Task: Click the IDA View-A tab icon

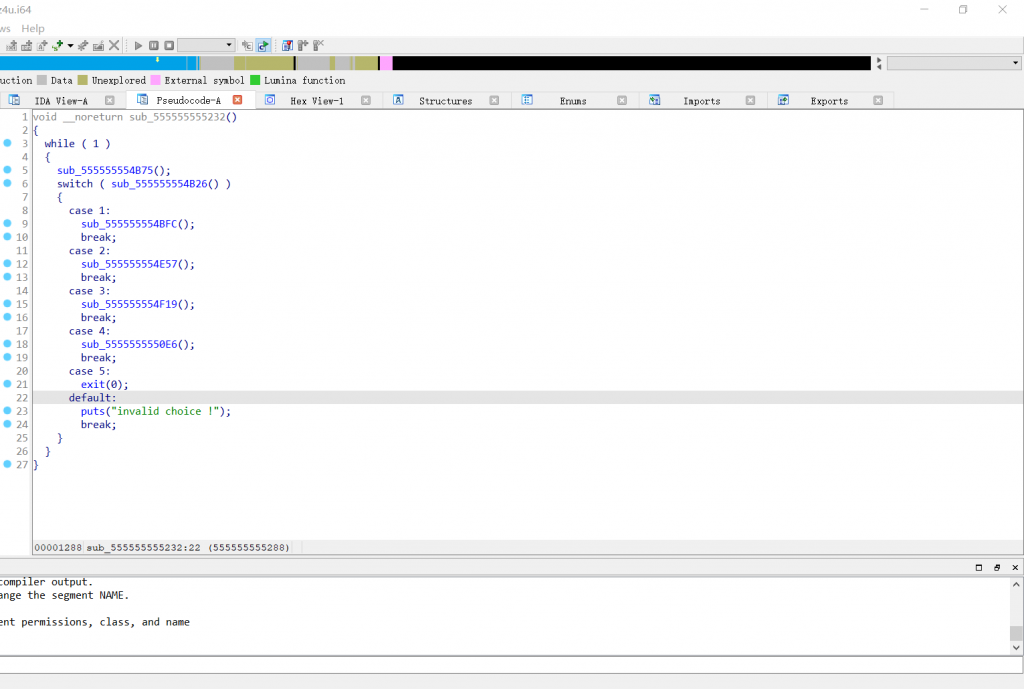Action: tap(14, 100)
